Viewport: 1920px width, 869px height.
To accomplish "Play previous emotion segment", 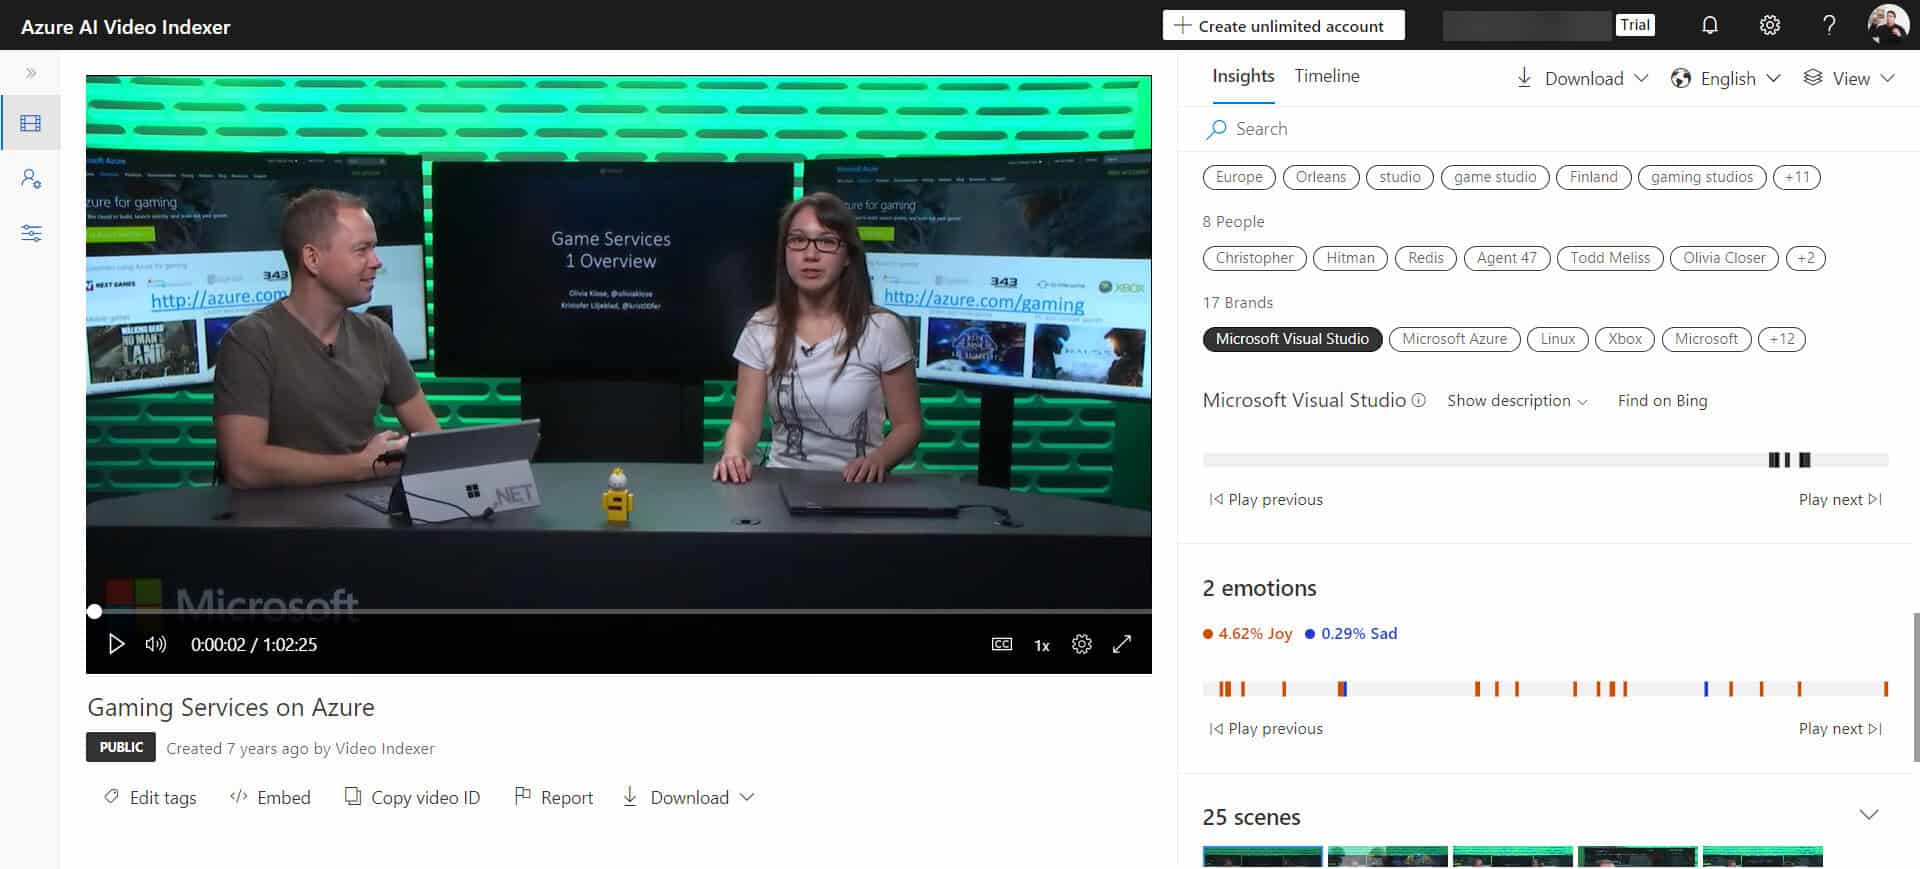I will tap(1266, 729).
